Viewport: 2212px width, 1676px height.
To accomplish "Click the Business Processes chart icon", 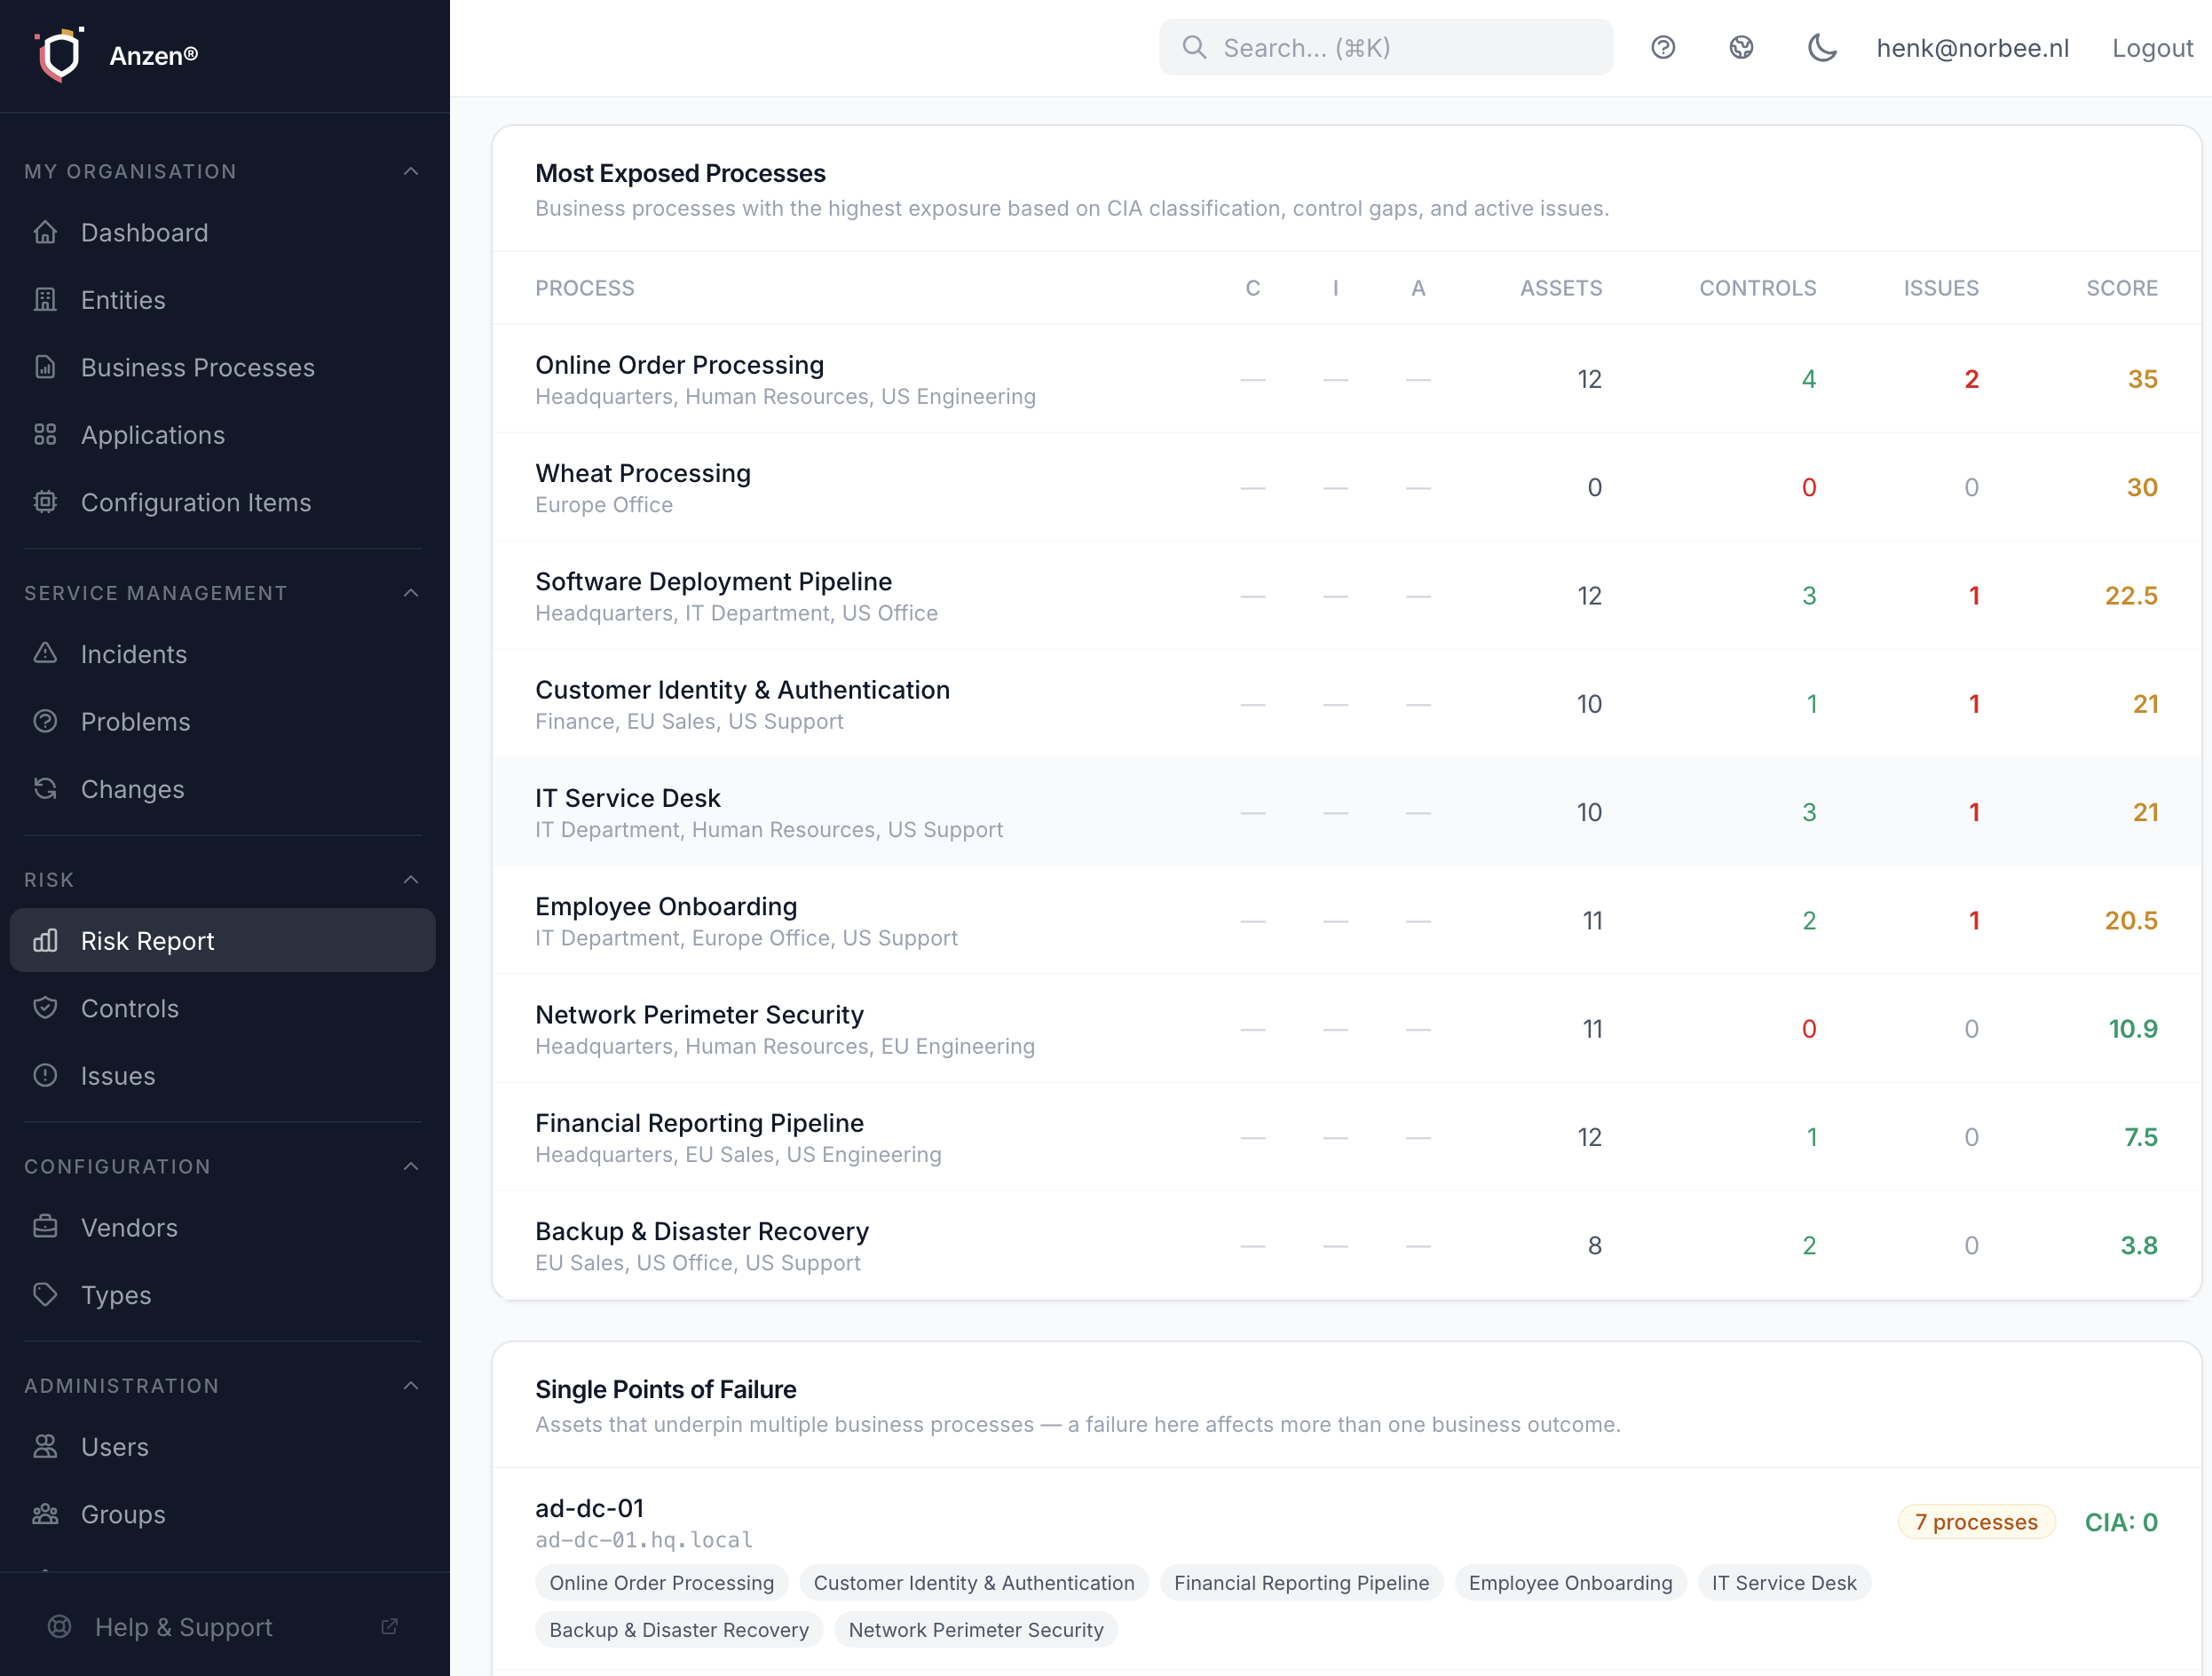I will tap(46, 367).
